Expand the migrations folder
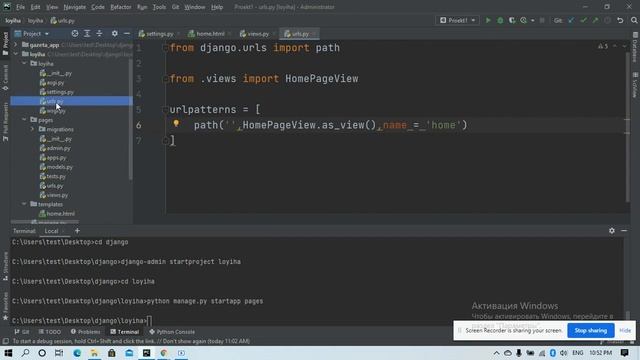 pyautogui.click(x=33, y=129)
